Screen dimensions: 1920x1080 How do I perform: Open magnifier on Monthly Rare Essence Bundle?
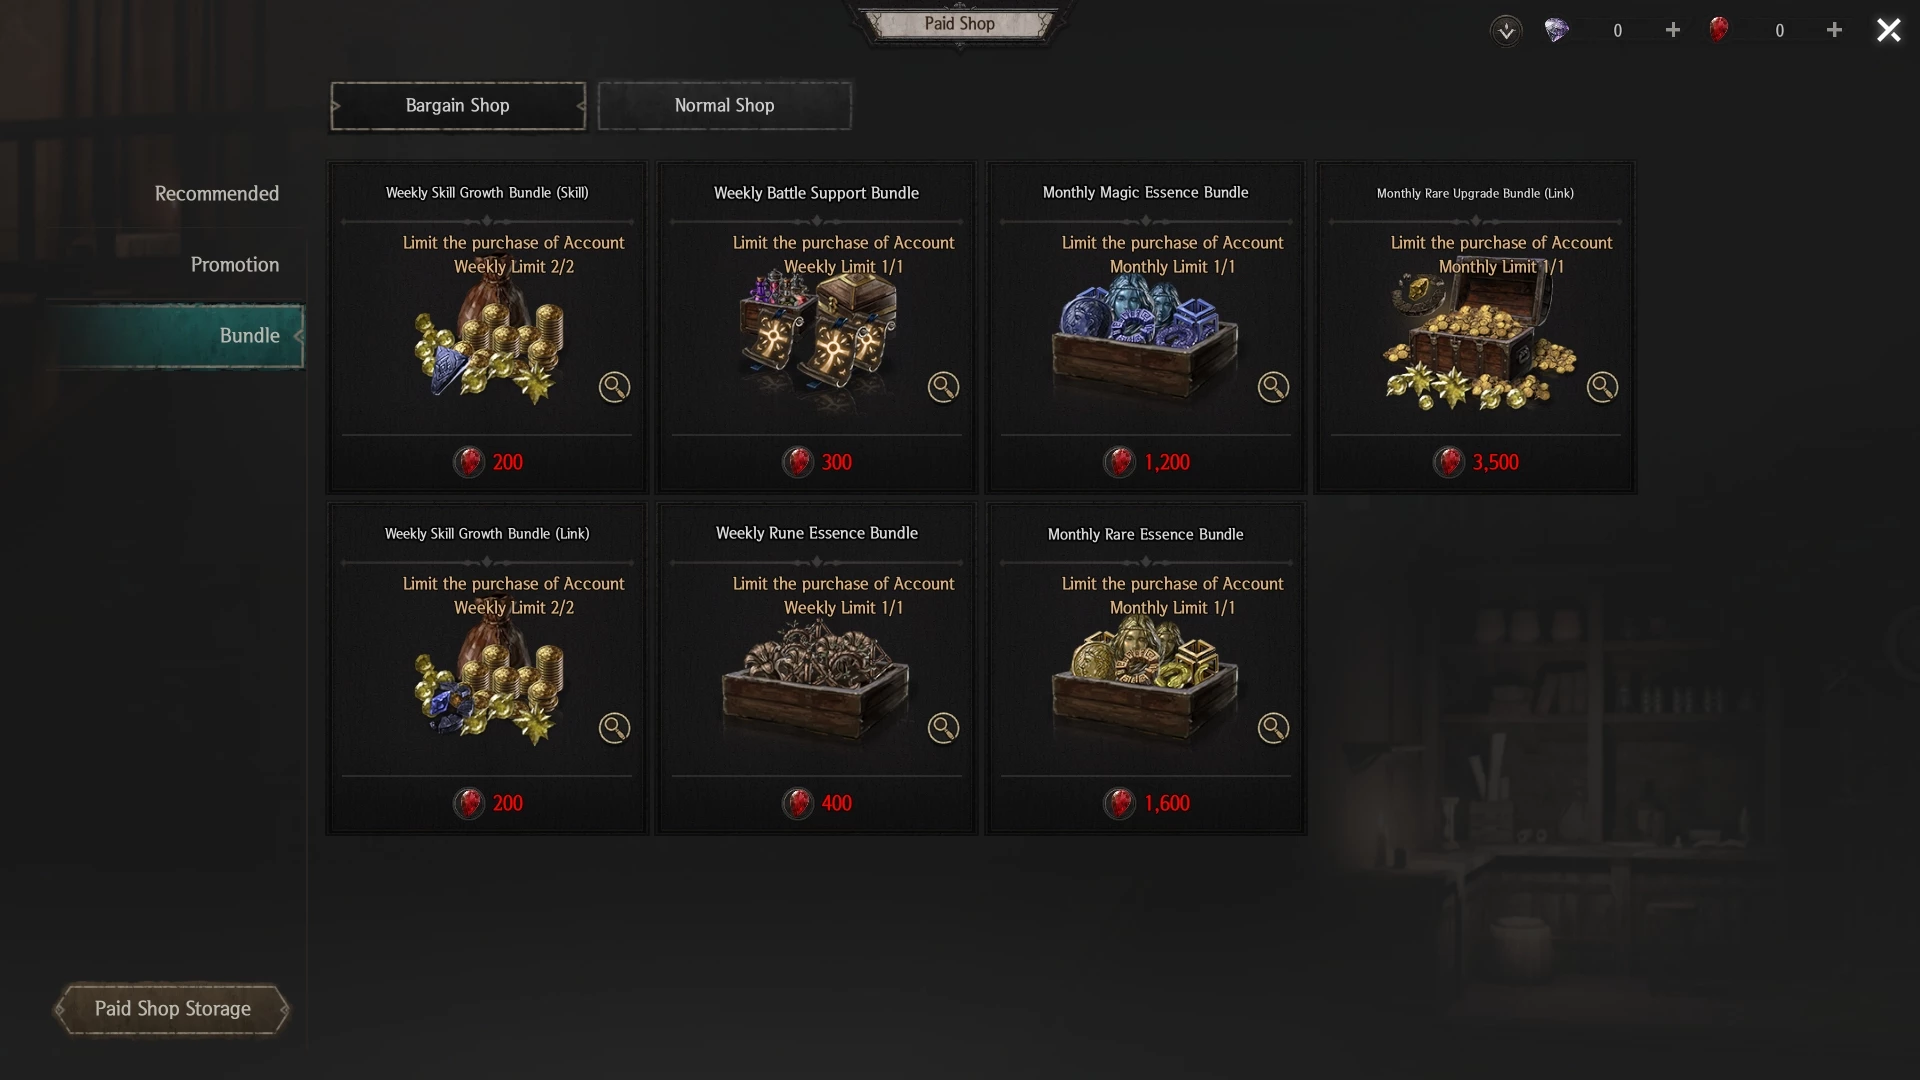tap(1273, 728)
